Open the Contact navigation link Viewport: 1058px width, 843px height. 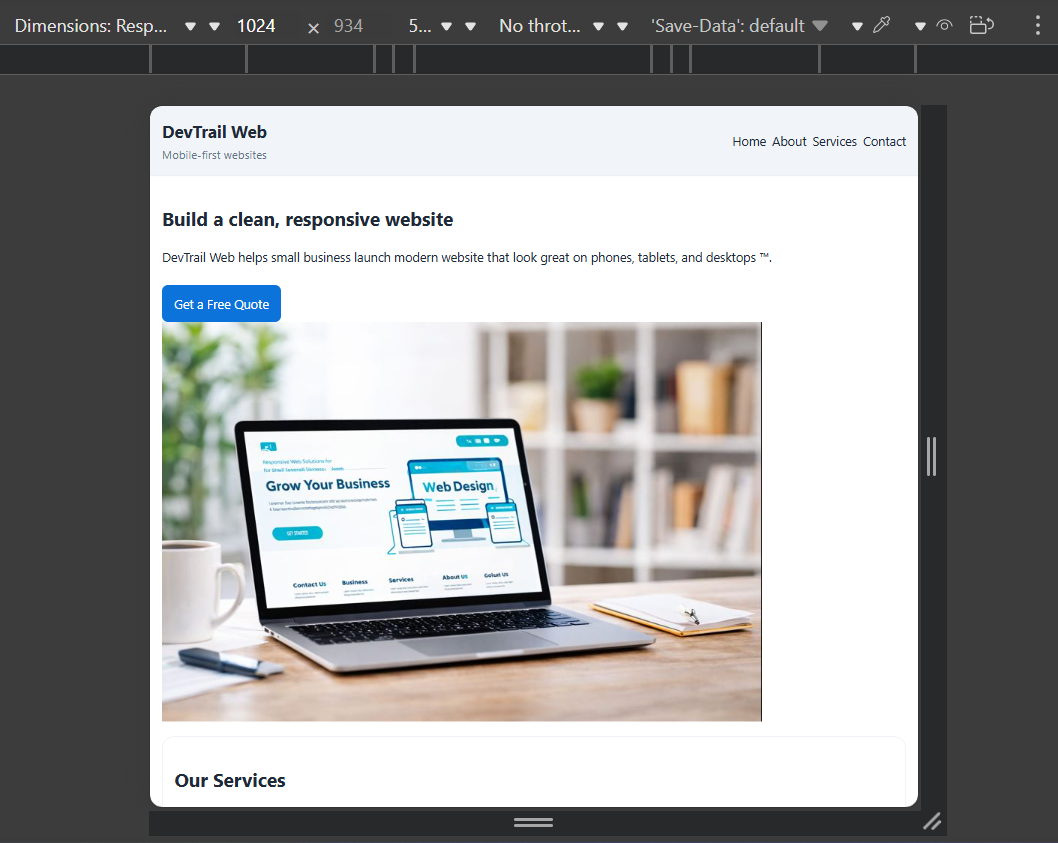884,142
